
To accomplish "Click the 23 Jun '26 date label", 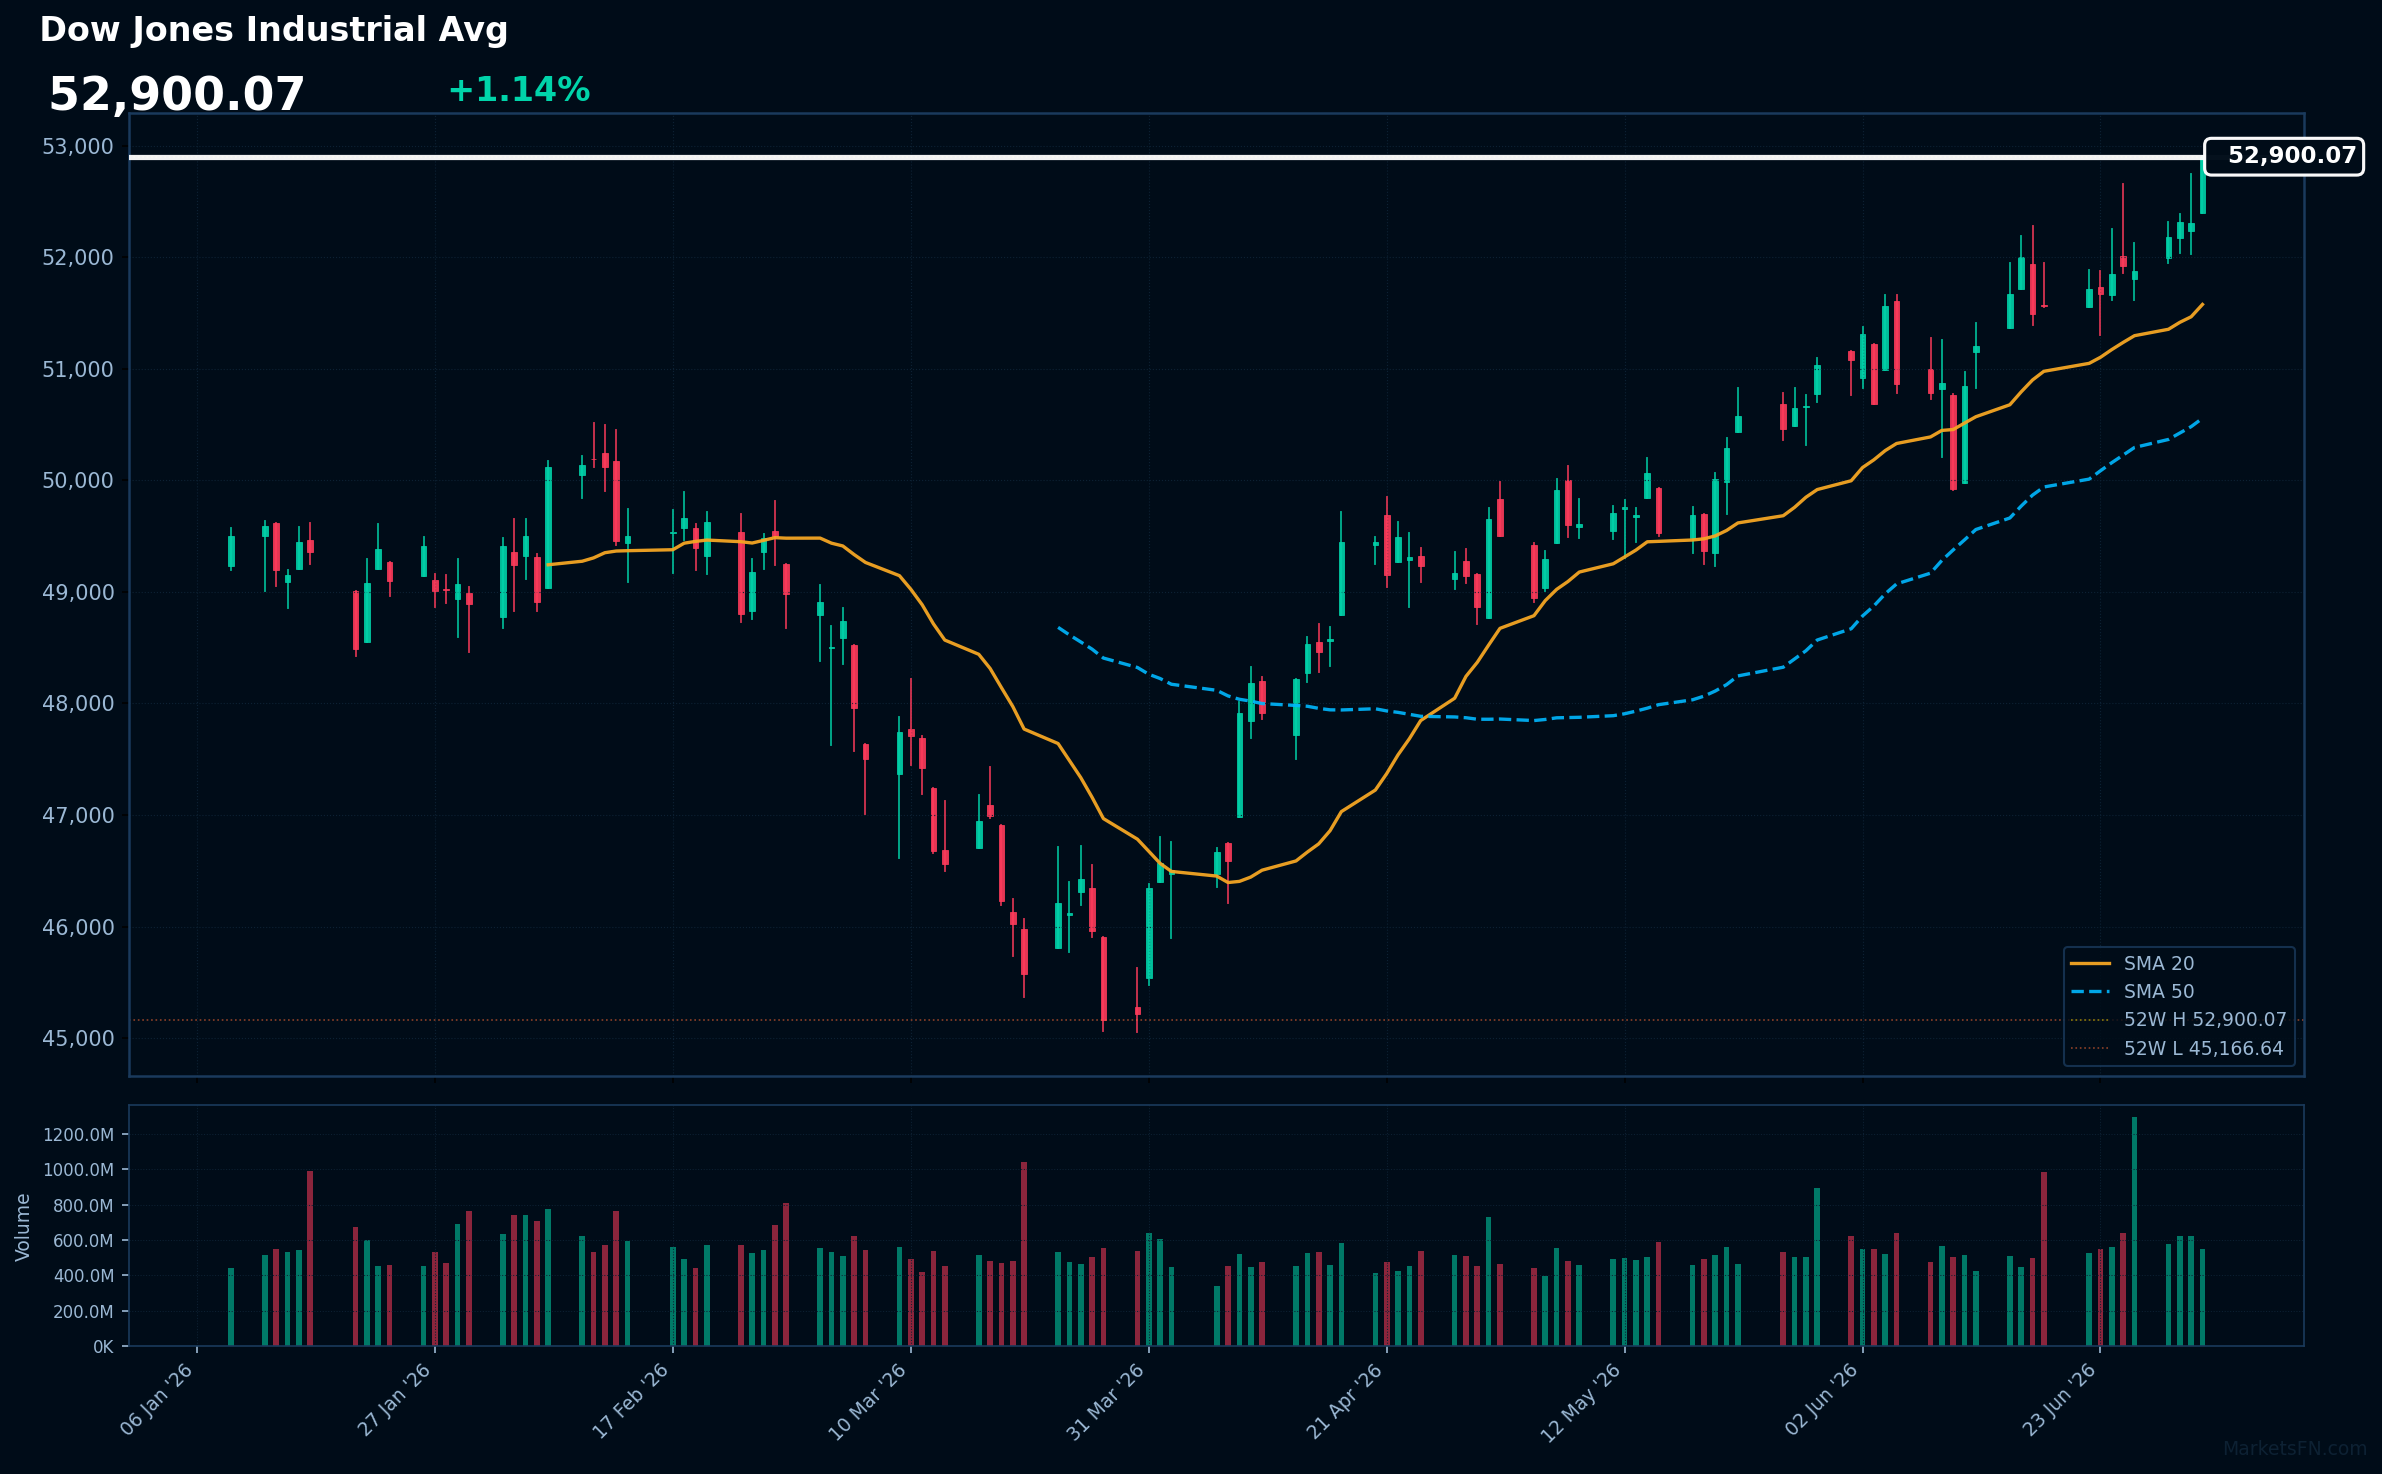I will click(2060, 1399).
